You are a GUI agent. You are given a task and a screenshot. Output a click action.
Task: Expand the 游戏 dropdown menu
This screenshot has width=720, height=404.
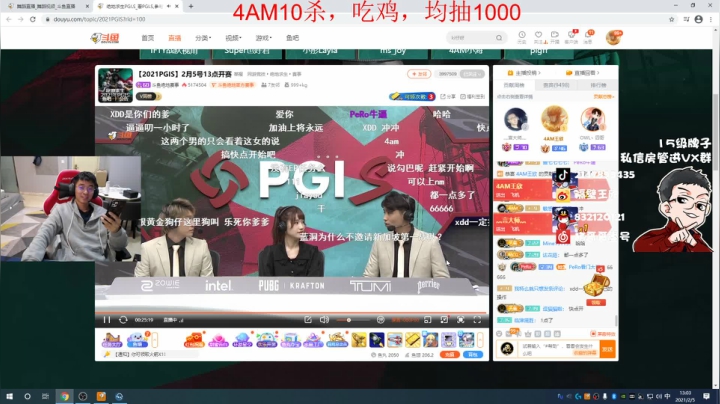click(x=264, y=38)
